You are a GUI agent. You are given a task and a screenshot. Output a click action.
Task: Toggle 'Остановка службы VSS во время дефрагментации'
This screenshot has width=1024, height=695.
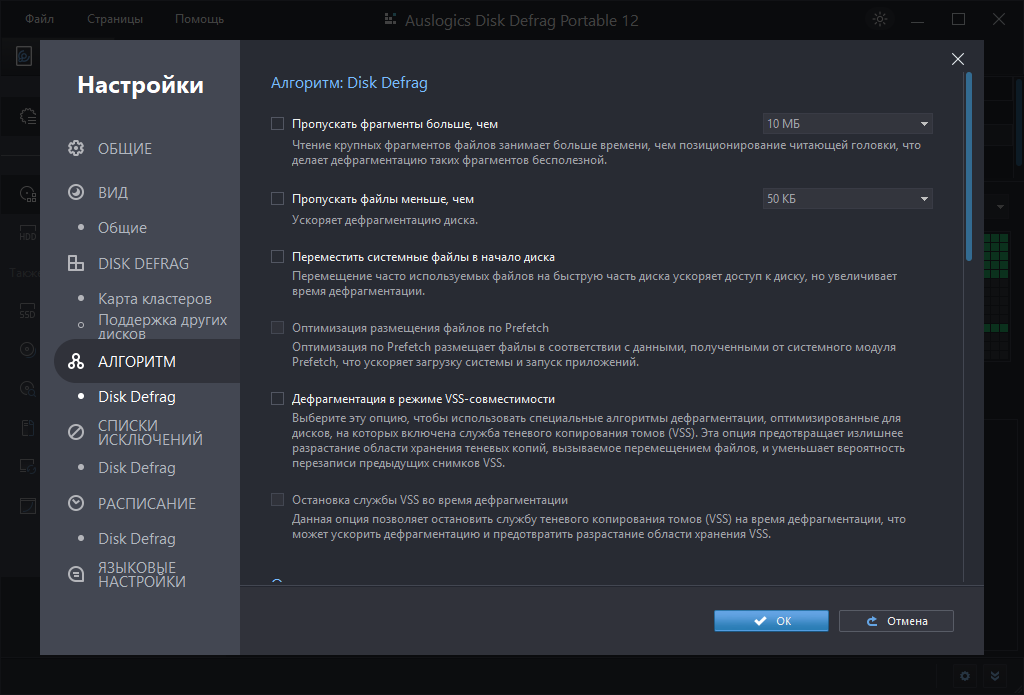278,500
